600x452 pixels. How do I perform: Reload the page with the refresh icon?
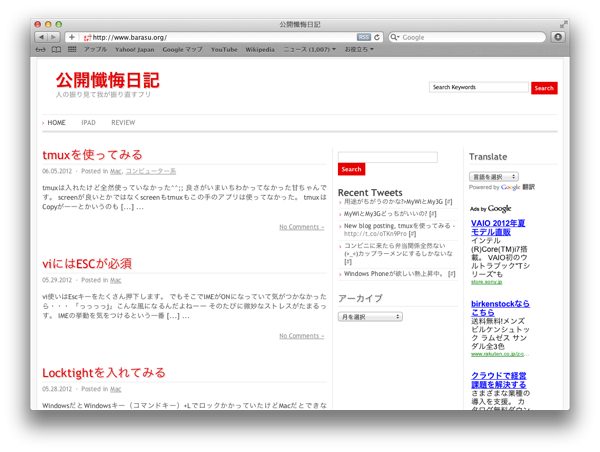(377, 37)
